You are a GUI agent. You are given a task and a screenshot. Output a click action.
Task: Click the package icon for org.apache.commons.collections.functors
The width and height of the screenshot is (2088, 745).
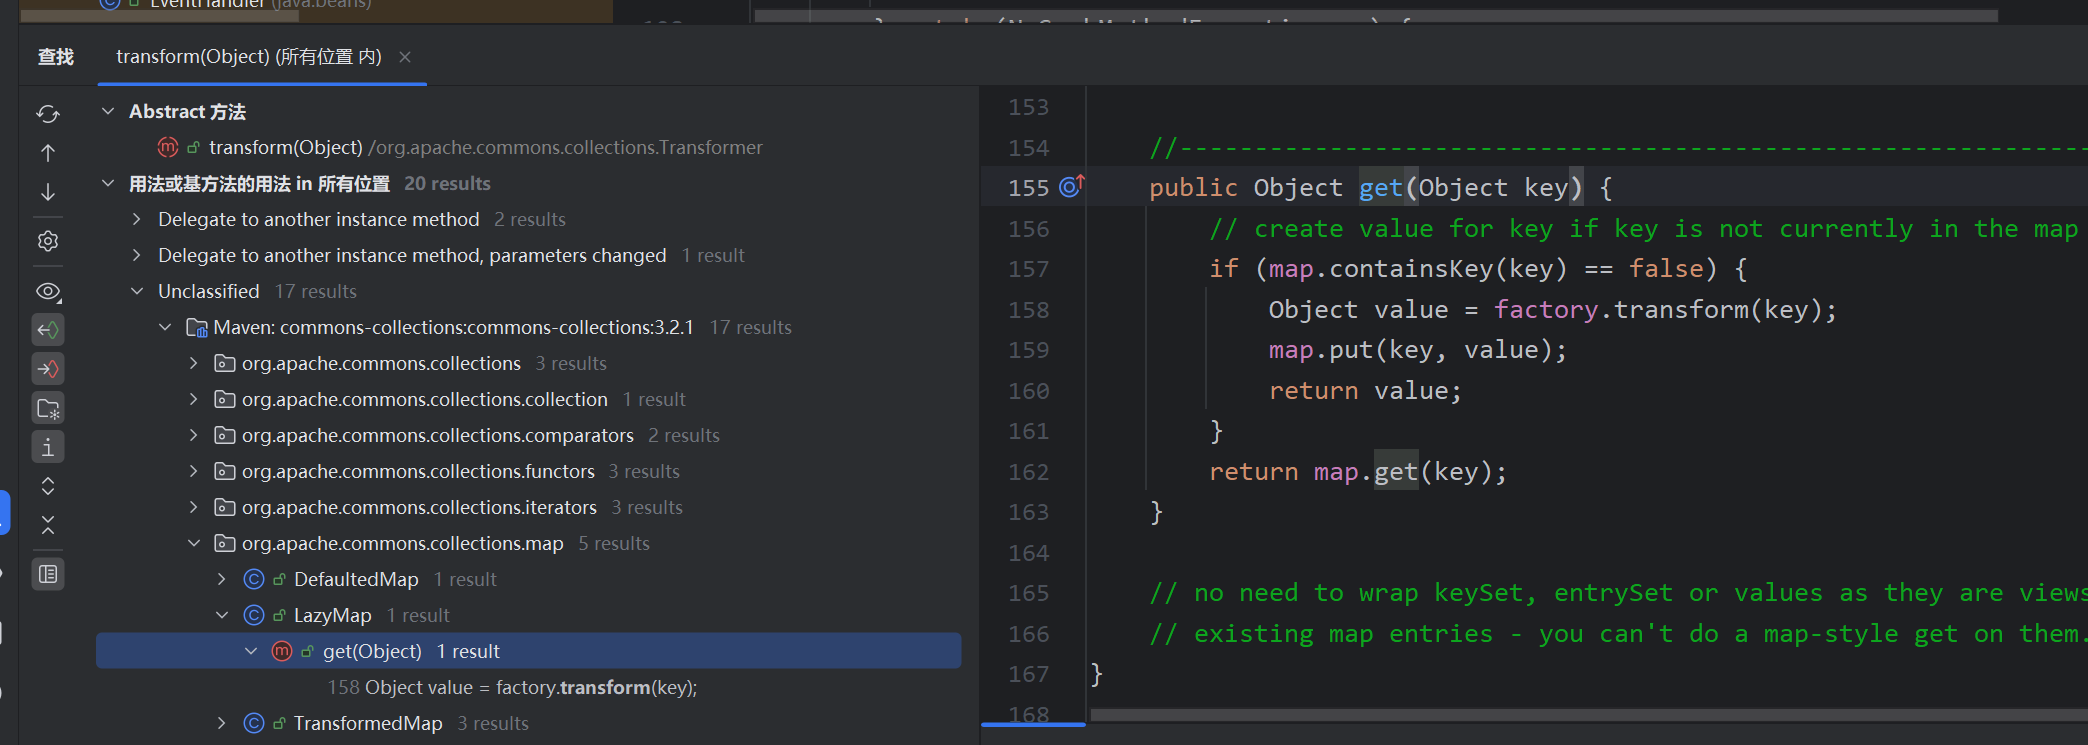(x=225, y=471)
